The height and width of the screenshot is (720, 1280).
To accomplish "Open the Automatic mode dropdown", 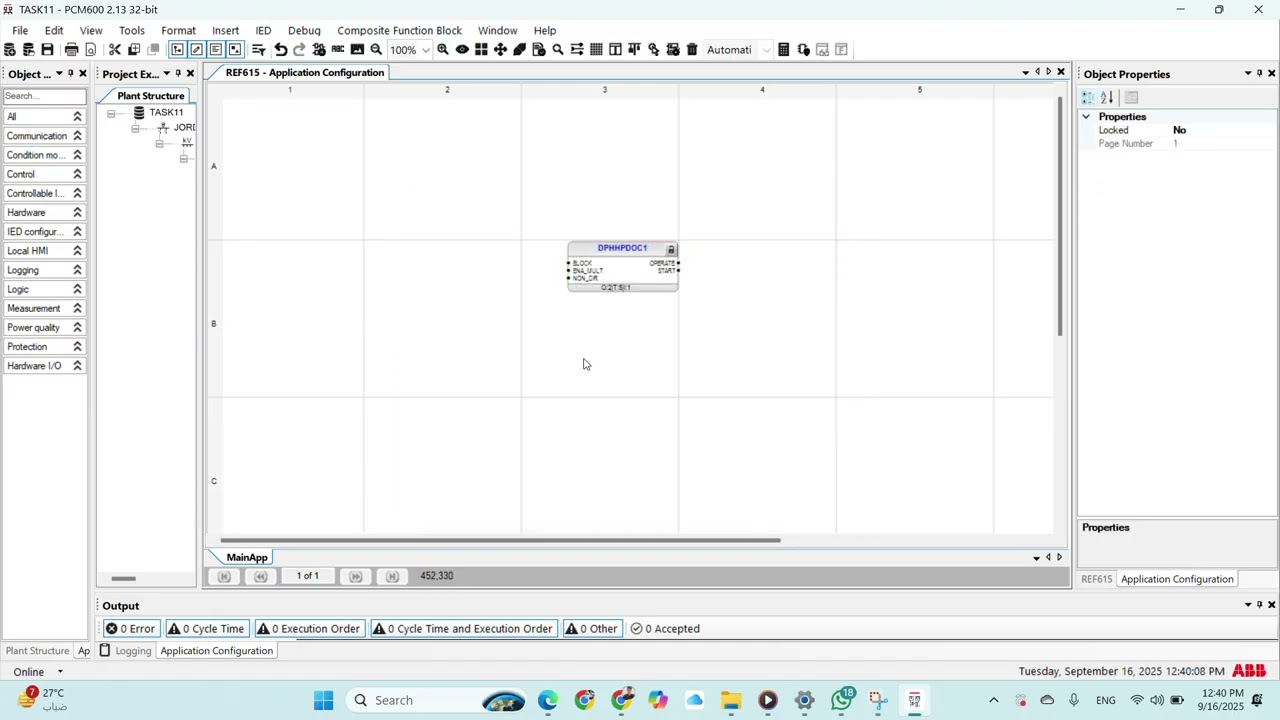I will click(x=767, y=50).
